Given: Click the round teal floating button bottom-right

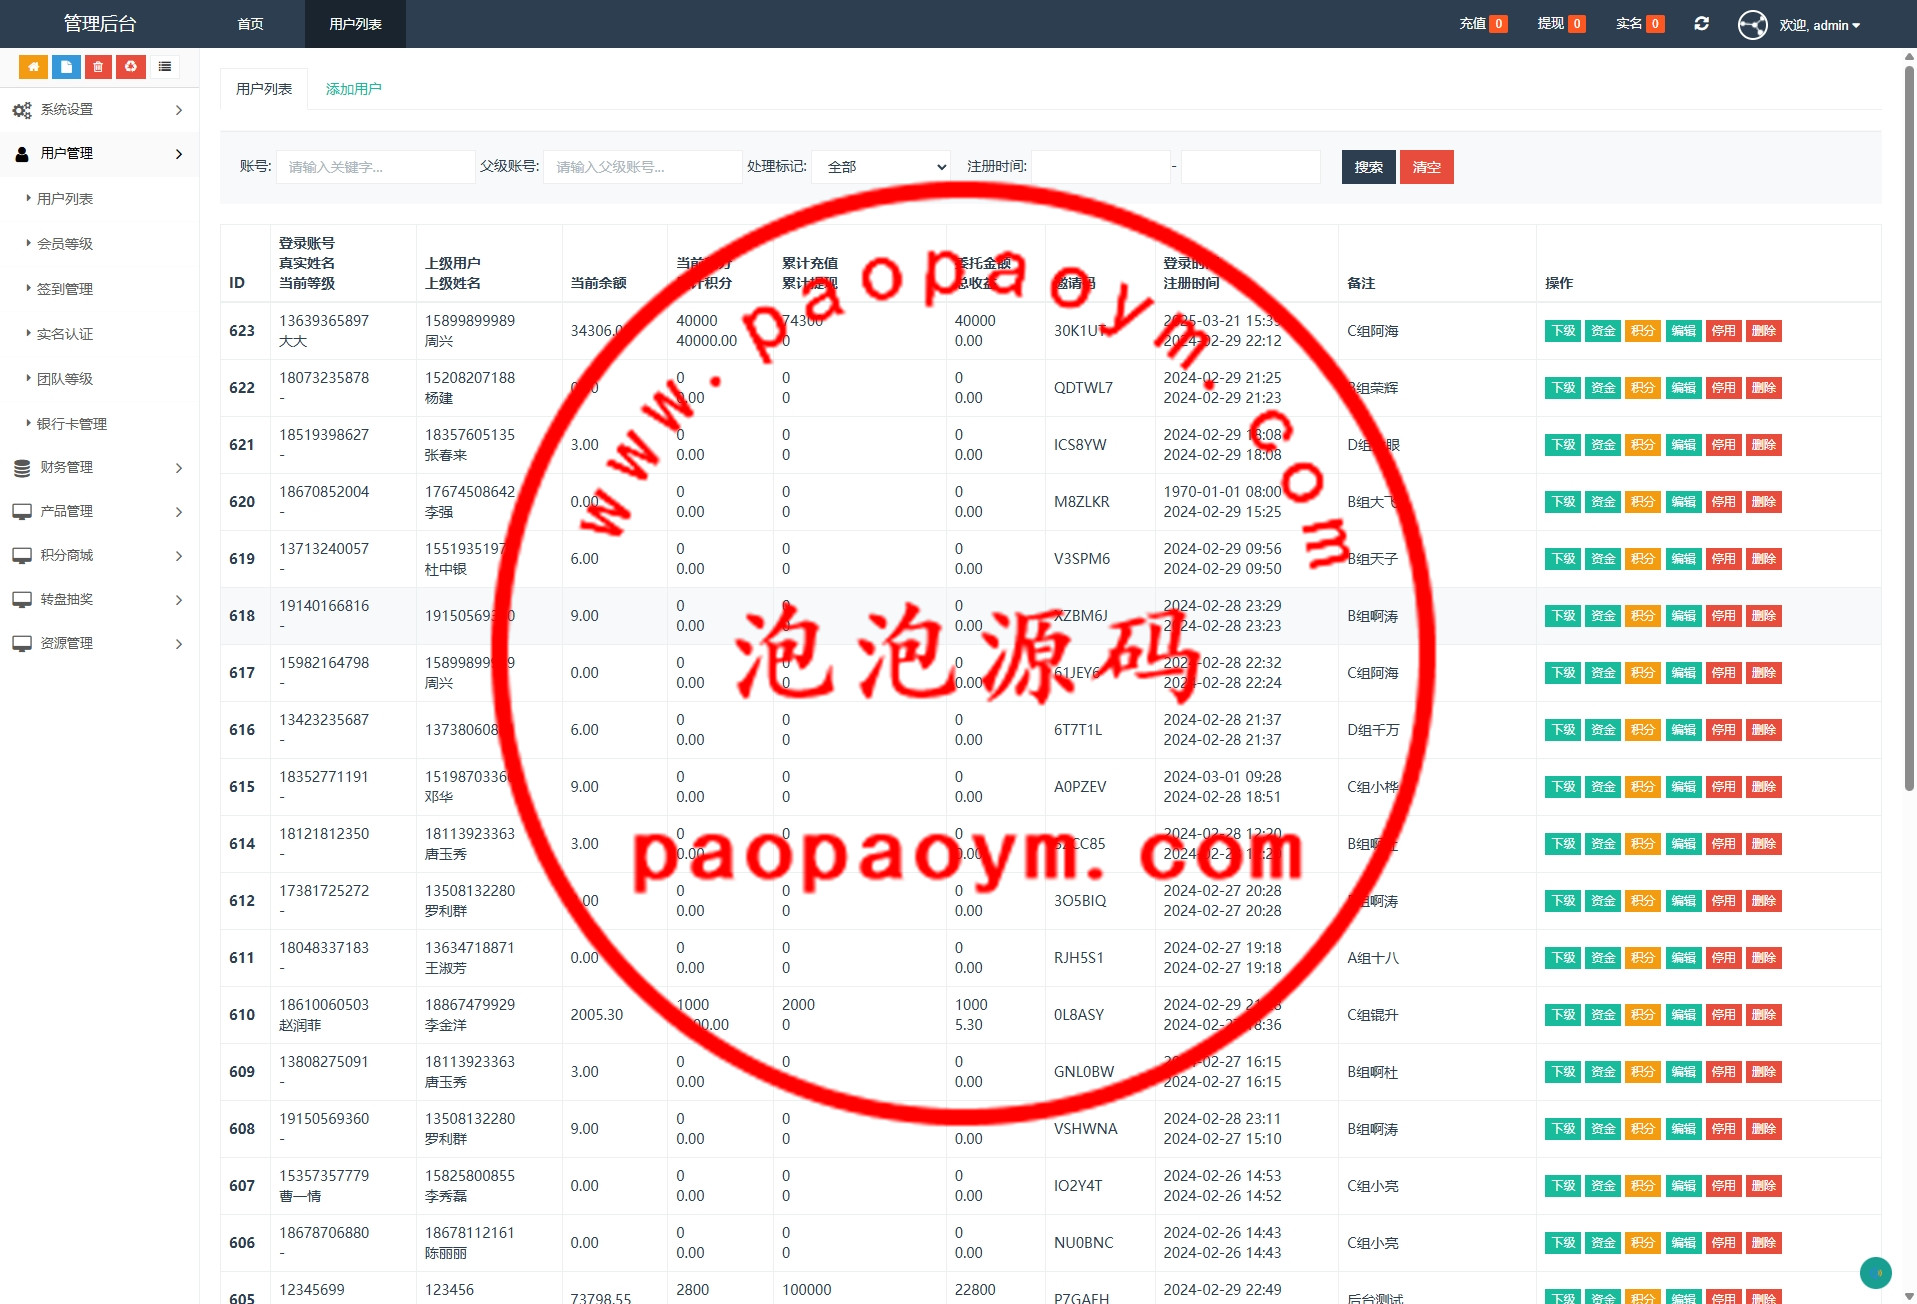Looking at the screenshot, I should point(1876,1273).
